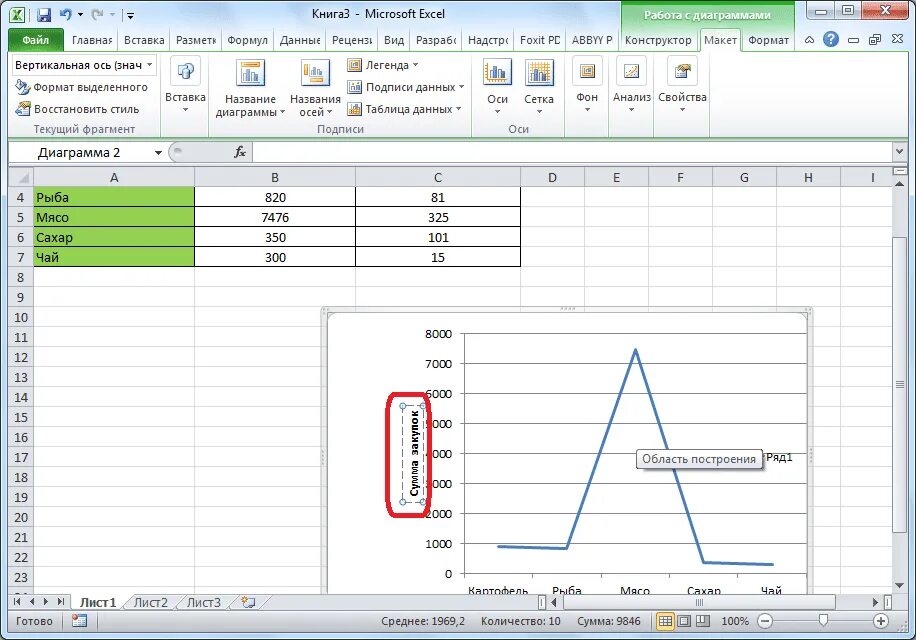Screen dimensions: 916x640
Task: Open Excel help question mark icon
Action: coord(831,40)
